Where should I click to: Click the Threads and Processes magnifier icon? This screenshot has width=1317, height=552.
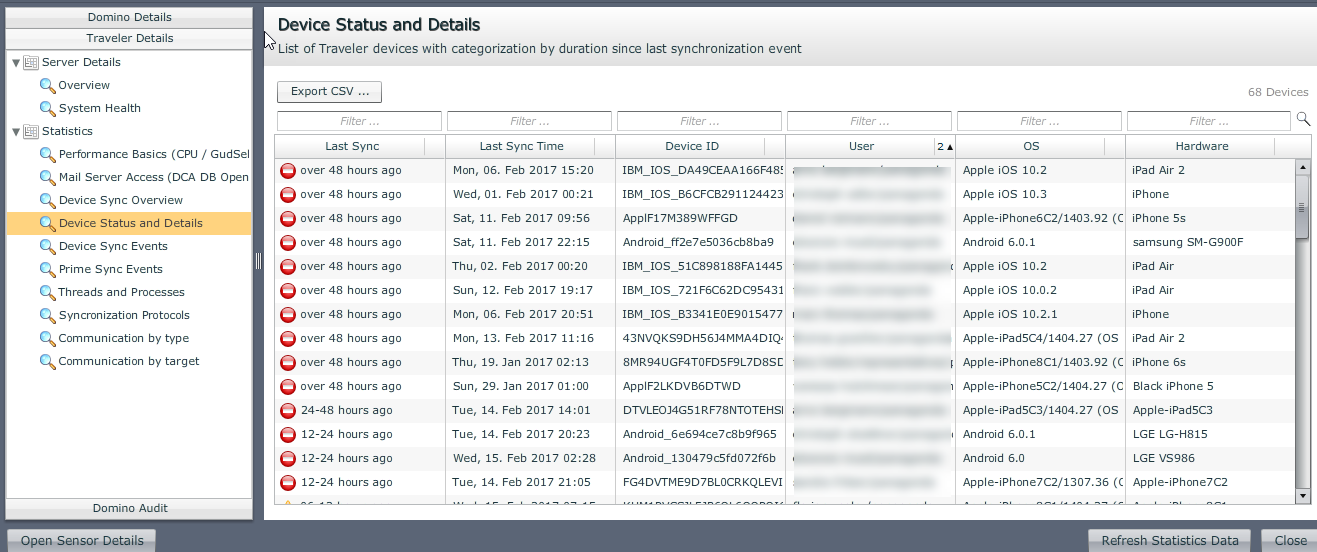click(47, 293)
